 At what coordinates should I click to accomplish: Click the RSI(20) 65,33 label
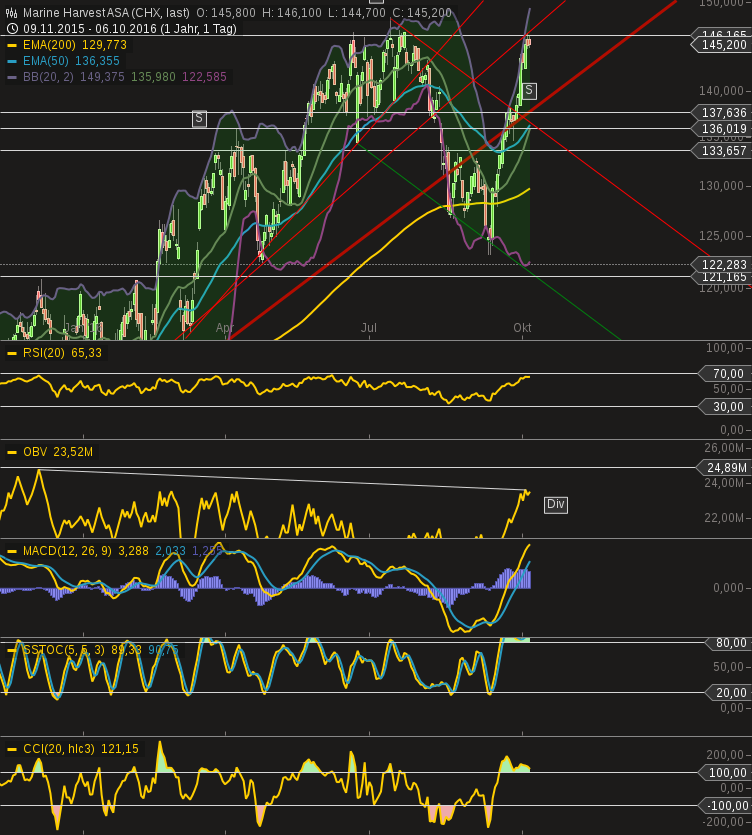pyautogui.click(x=62, y=353)
